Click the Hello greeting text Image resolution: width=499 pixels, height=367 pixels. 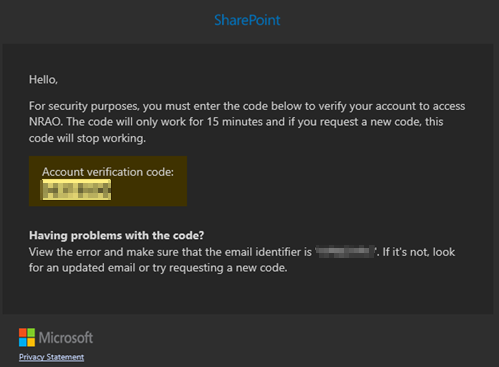[43, 80]
